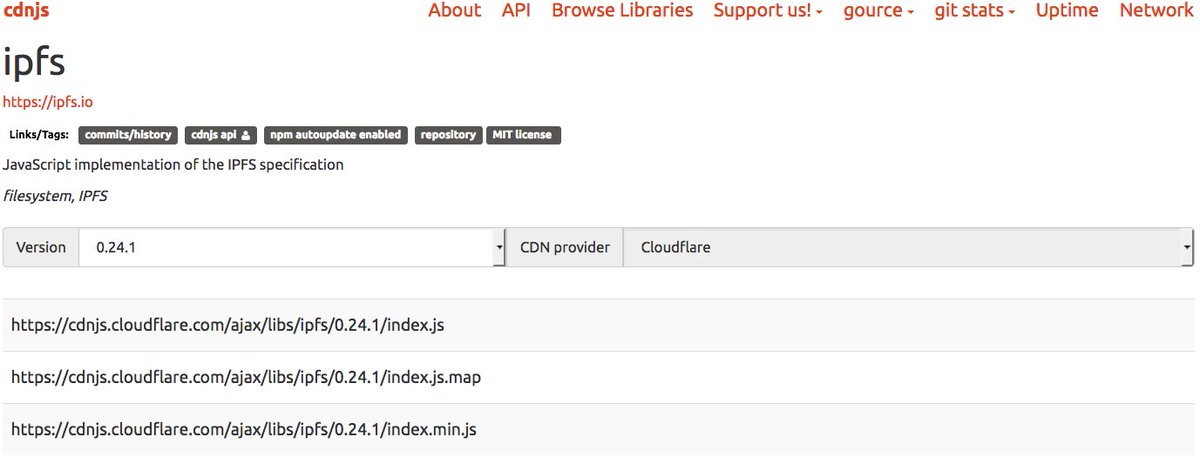The image size is (1200, 464).
Task: Select the index.js URL row
Action: coord(599,325)
